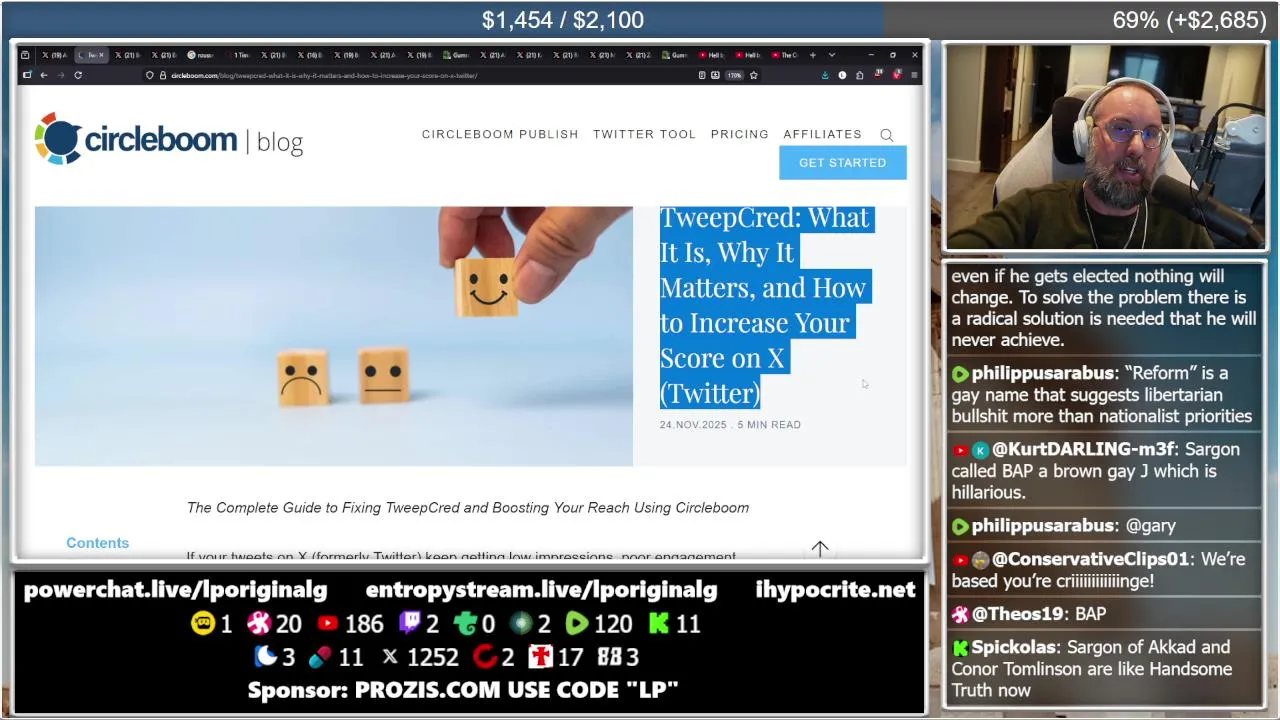Open Firefox View from the tab strip
Viewport: 1280px width, 720px height.
(x=25, y=55)
